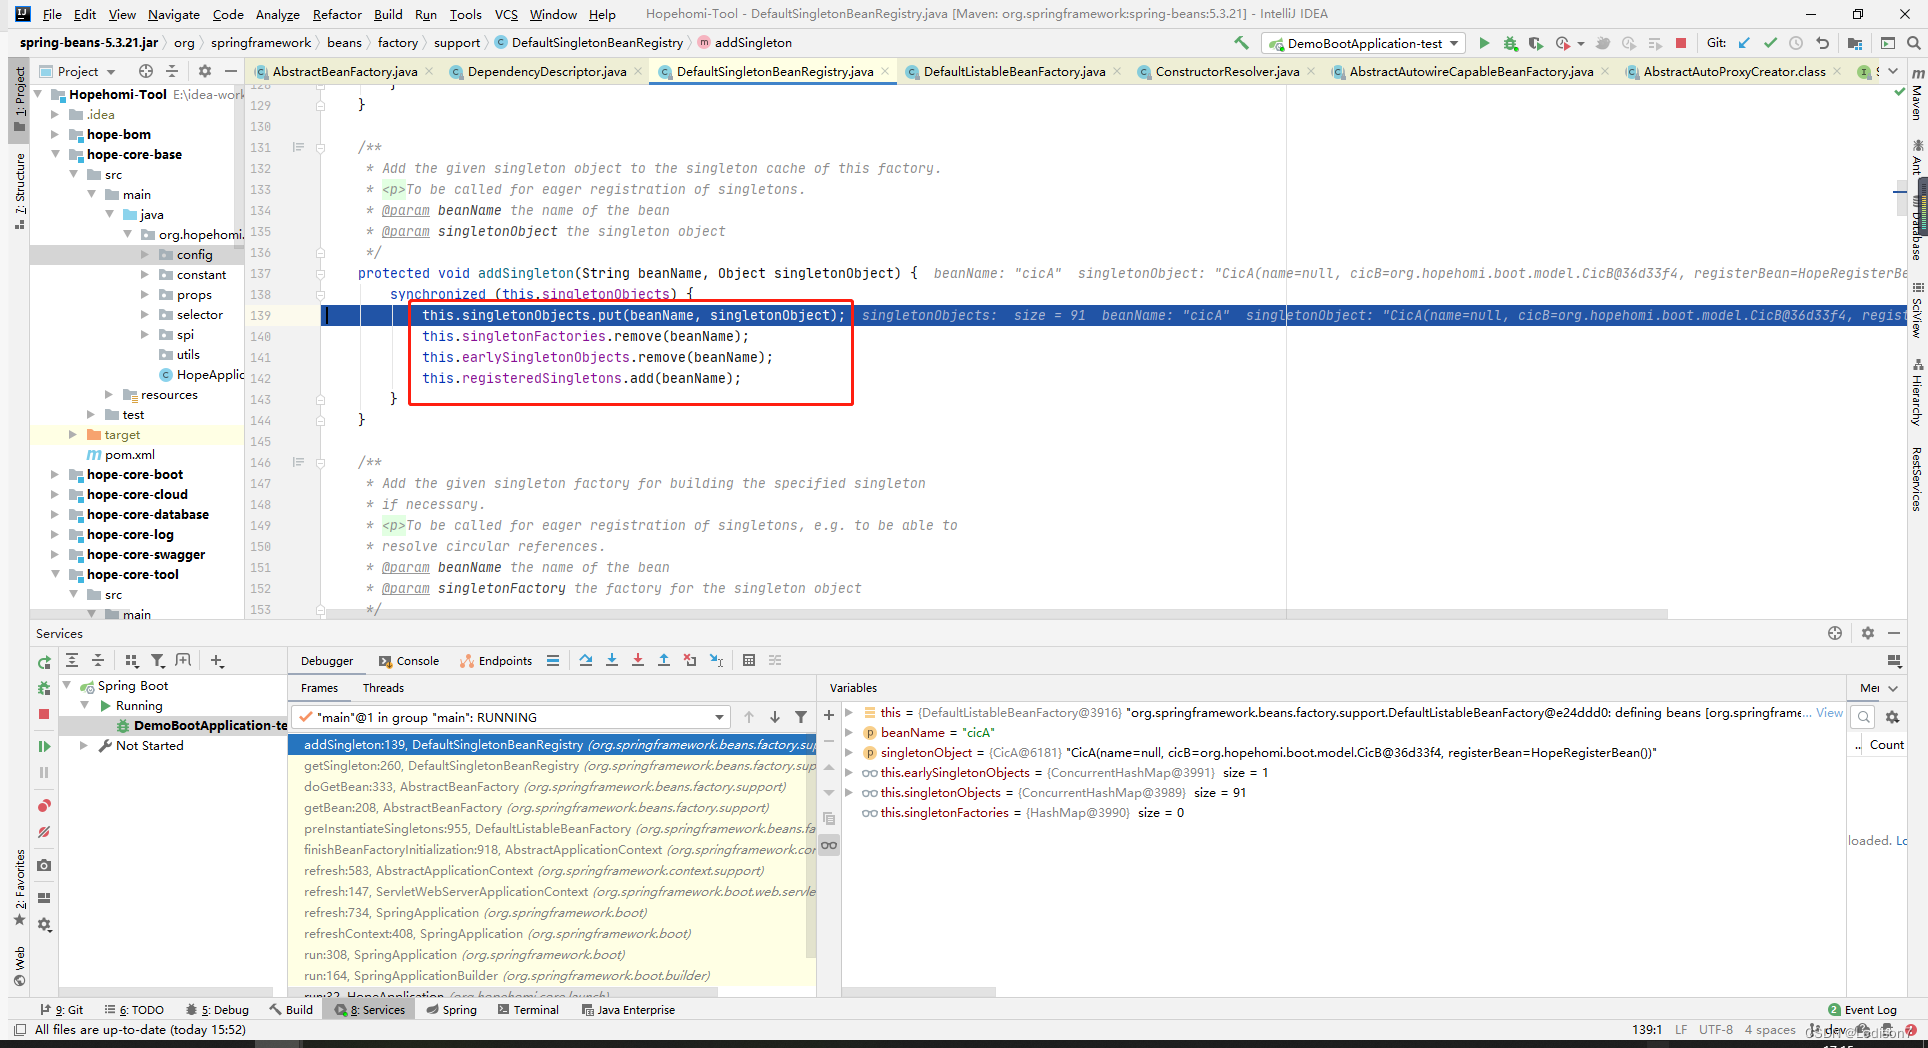
Task: Toggle the Web tool window sidebar button
Action: [19, 965]
